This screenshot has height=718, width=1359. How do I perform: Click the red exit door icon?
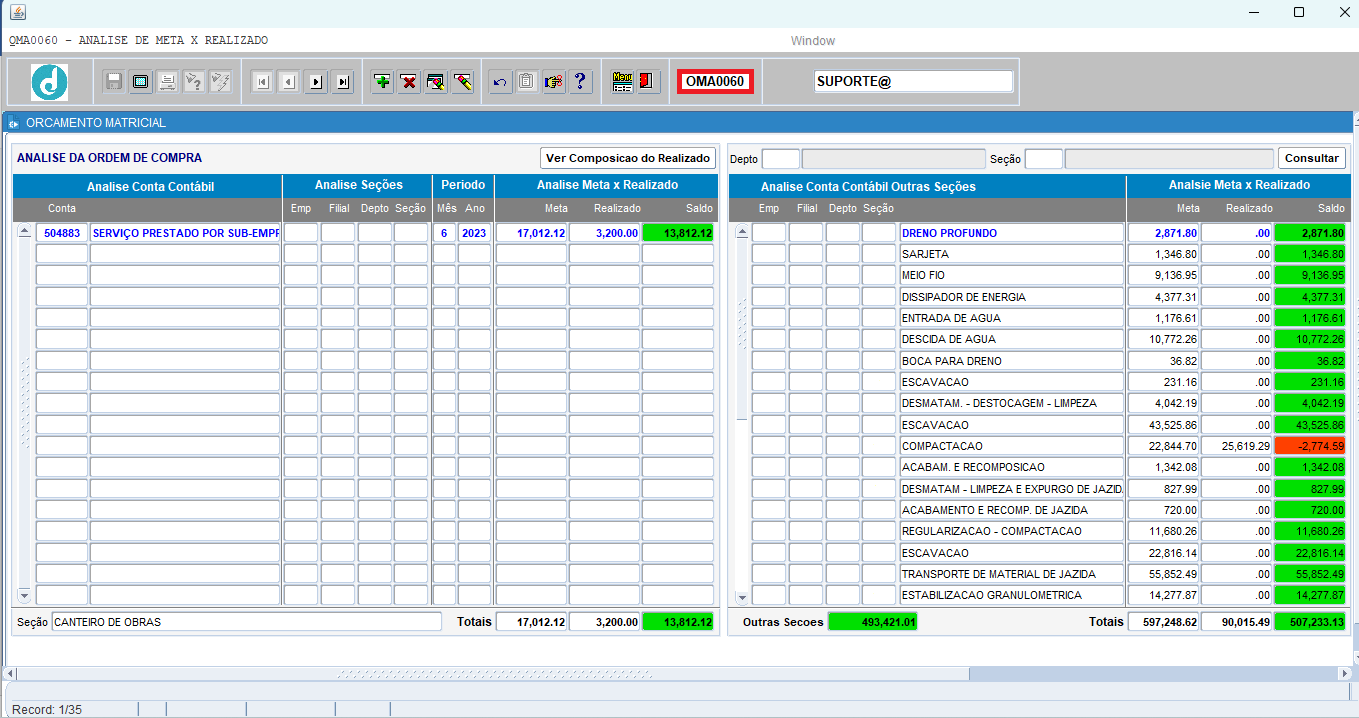(648, 82)
